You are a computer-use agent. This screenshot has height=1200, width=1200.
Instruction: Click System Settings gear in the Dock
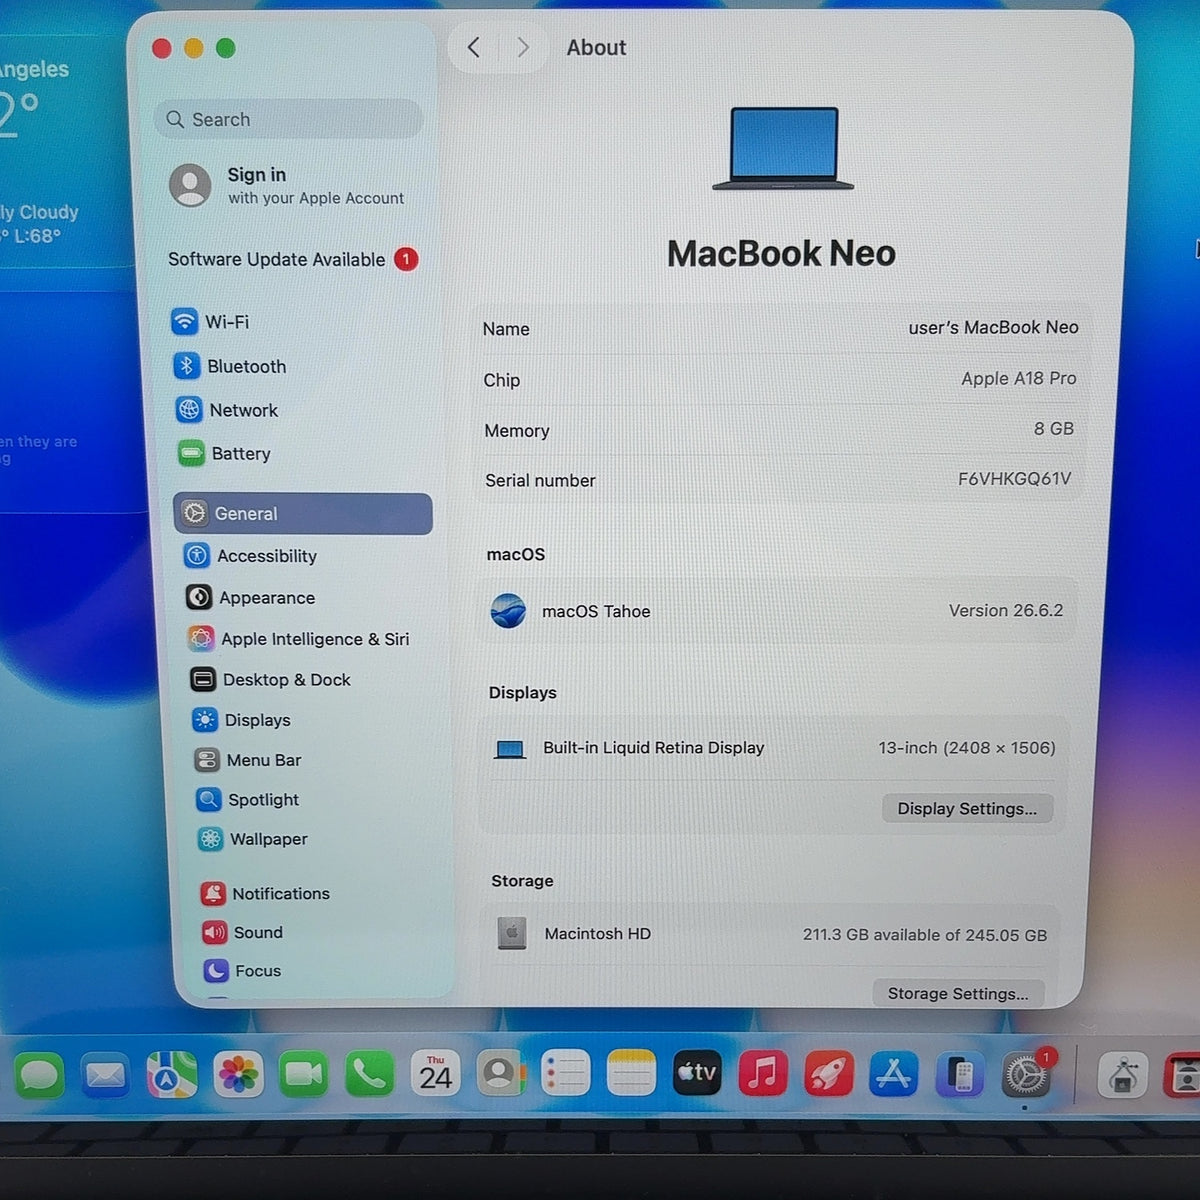(x=1026, y=1075)
